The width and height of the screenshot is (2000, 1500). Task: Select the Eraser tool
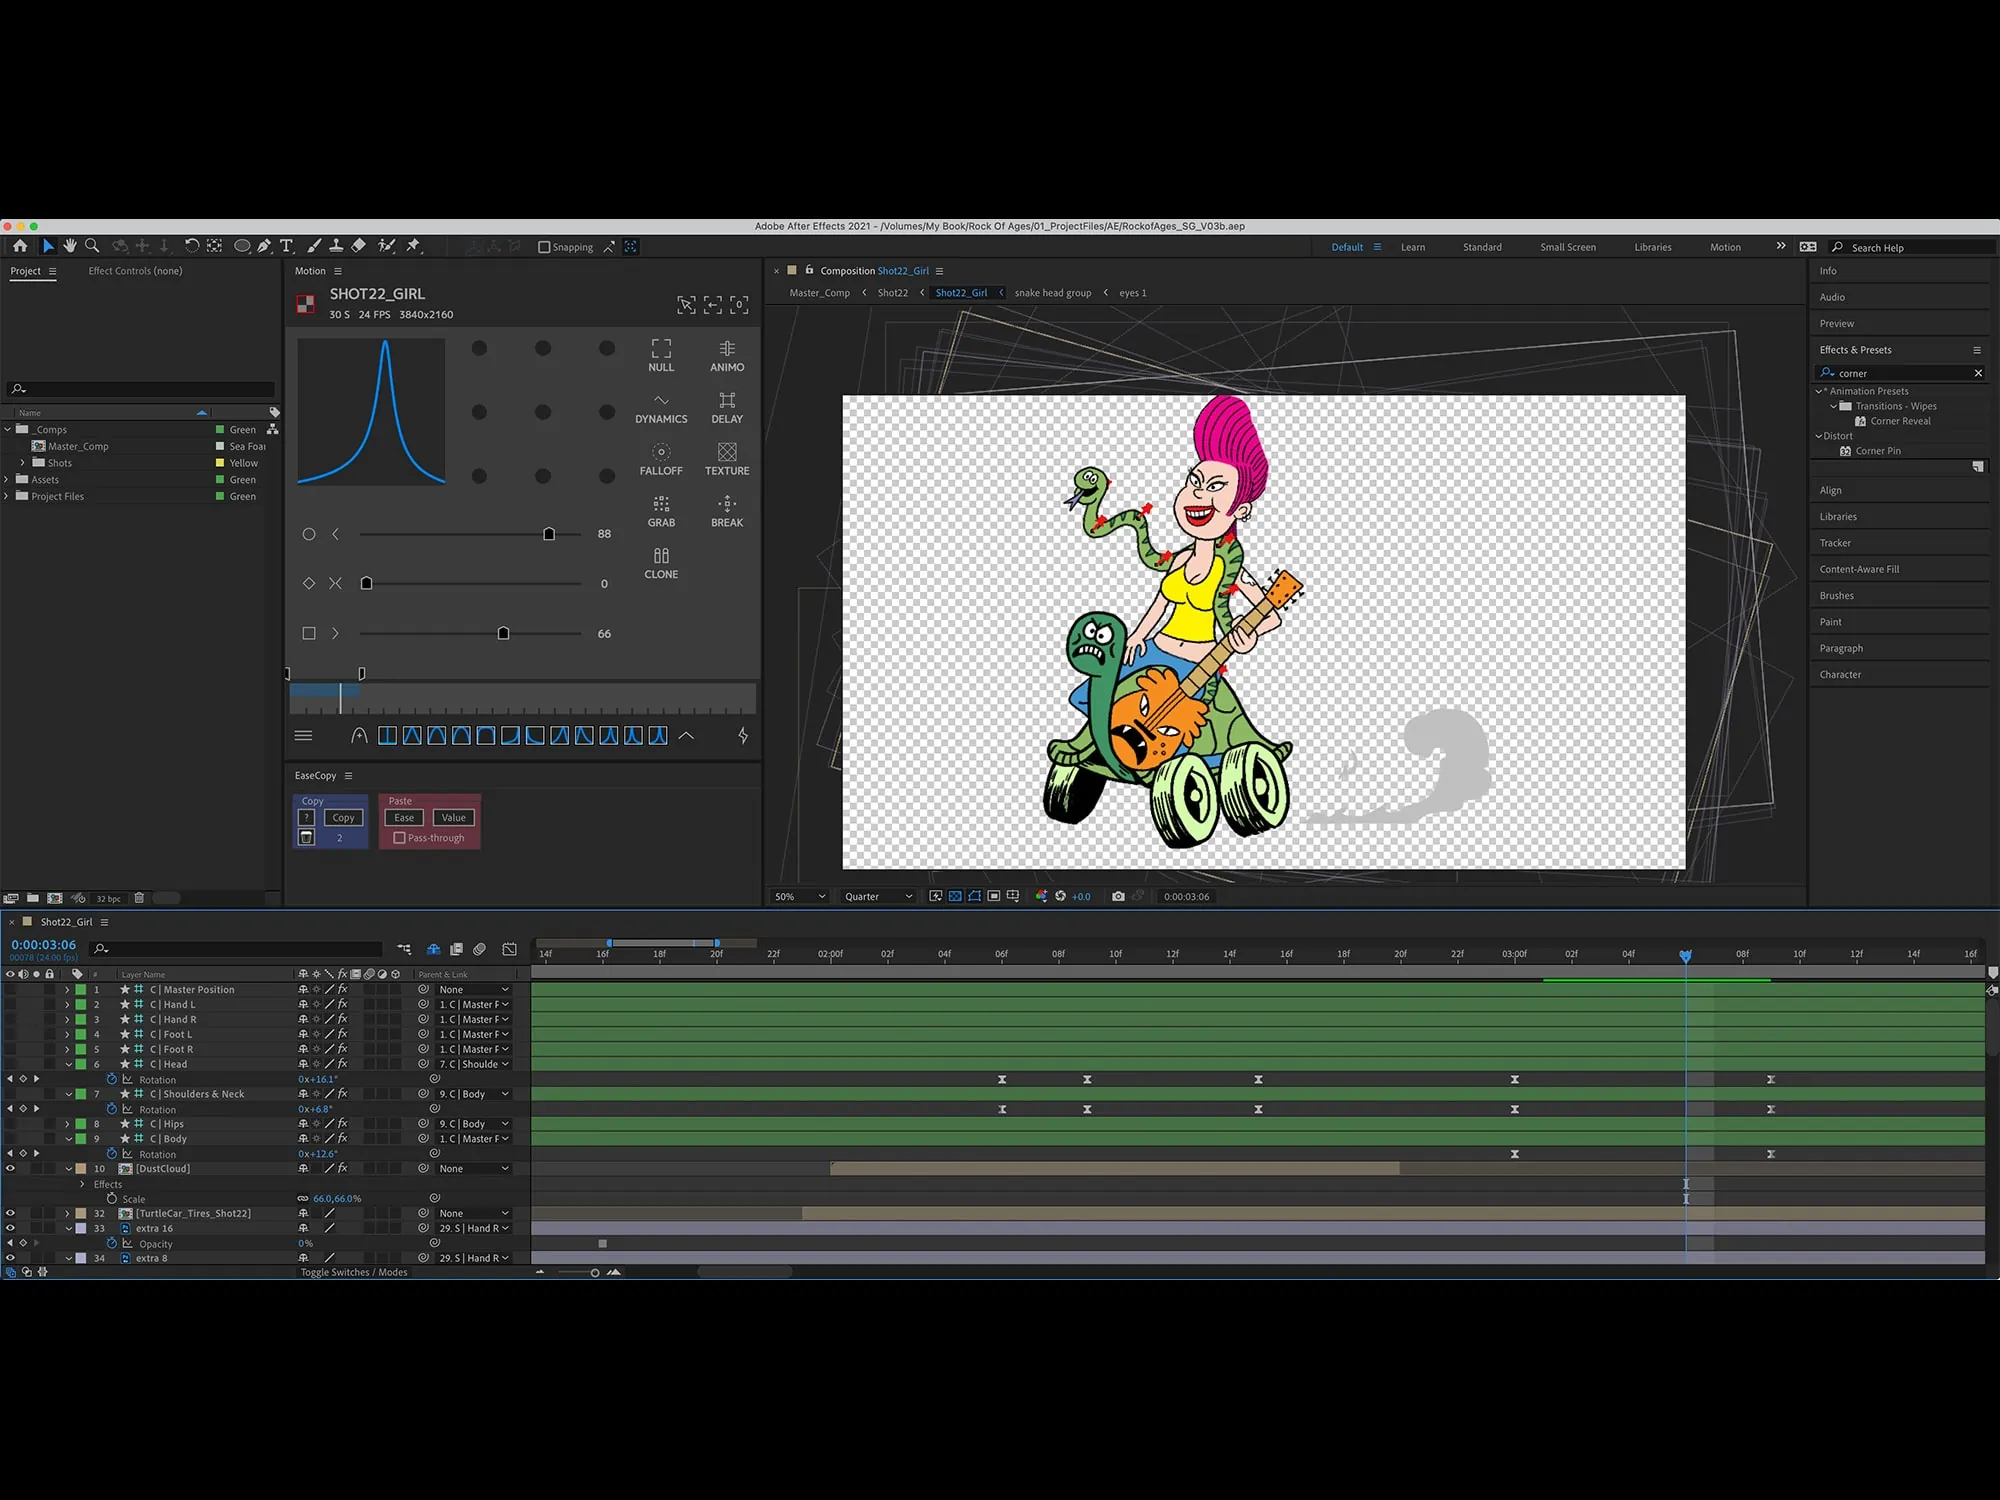click(358, 246)
